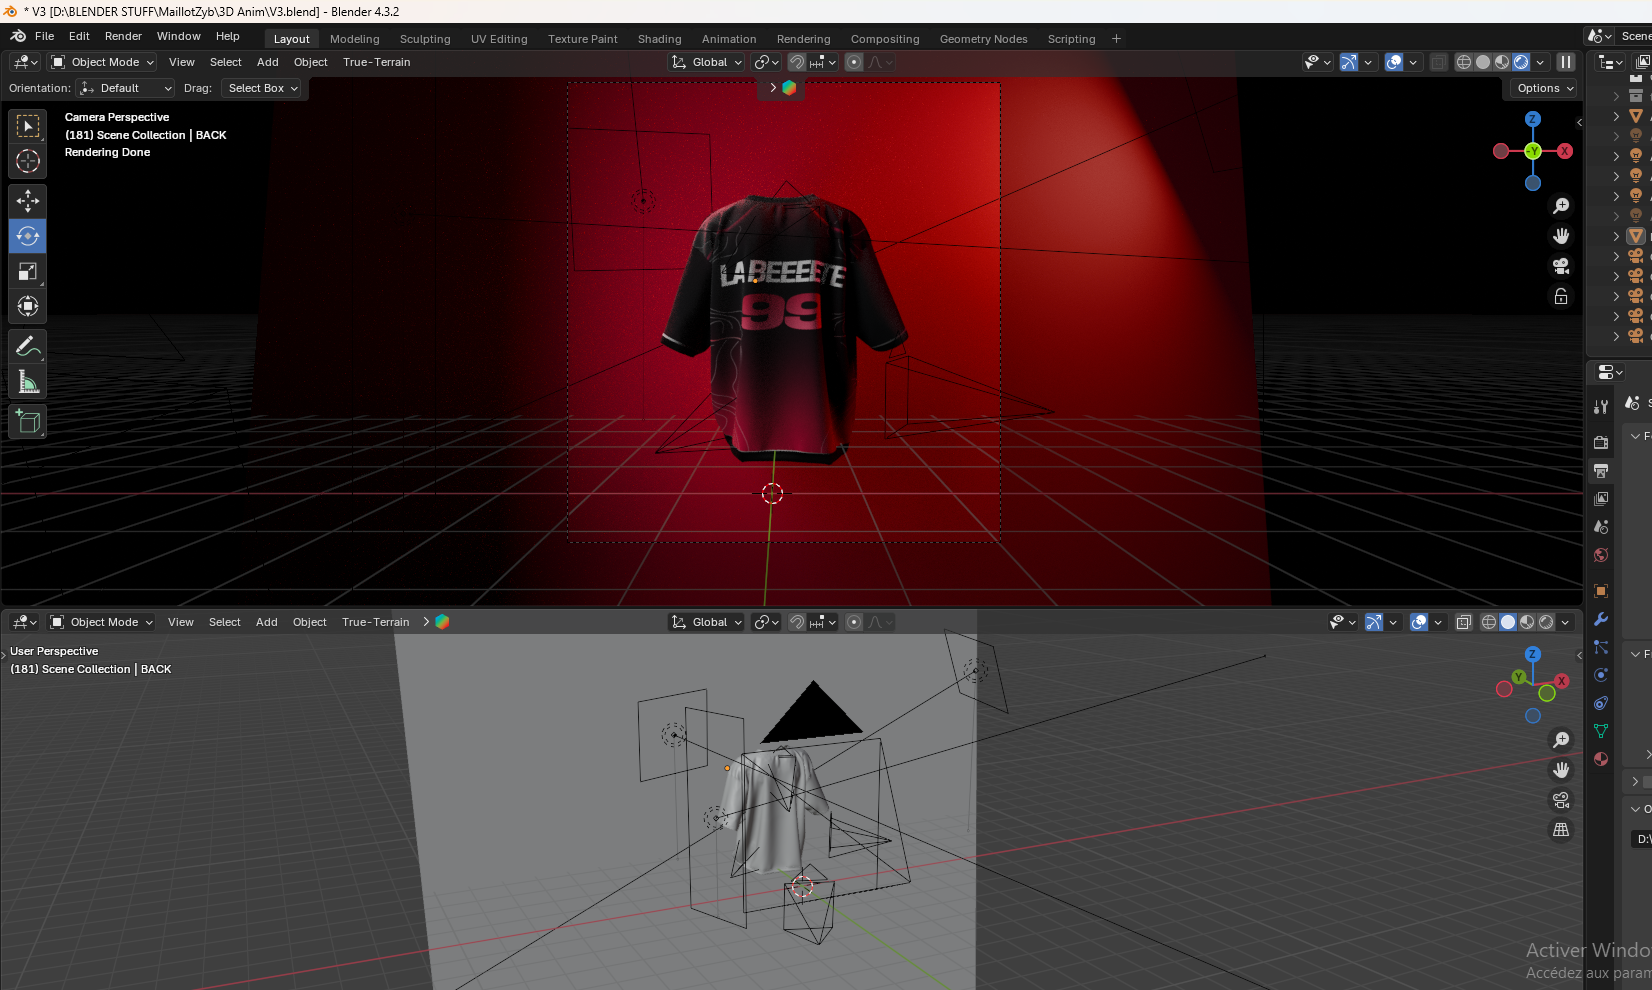Toggle snapping magnet in top viewport header
The image size is (1652, 990).
pyautogui.click(x=796, y=62)
